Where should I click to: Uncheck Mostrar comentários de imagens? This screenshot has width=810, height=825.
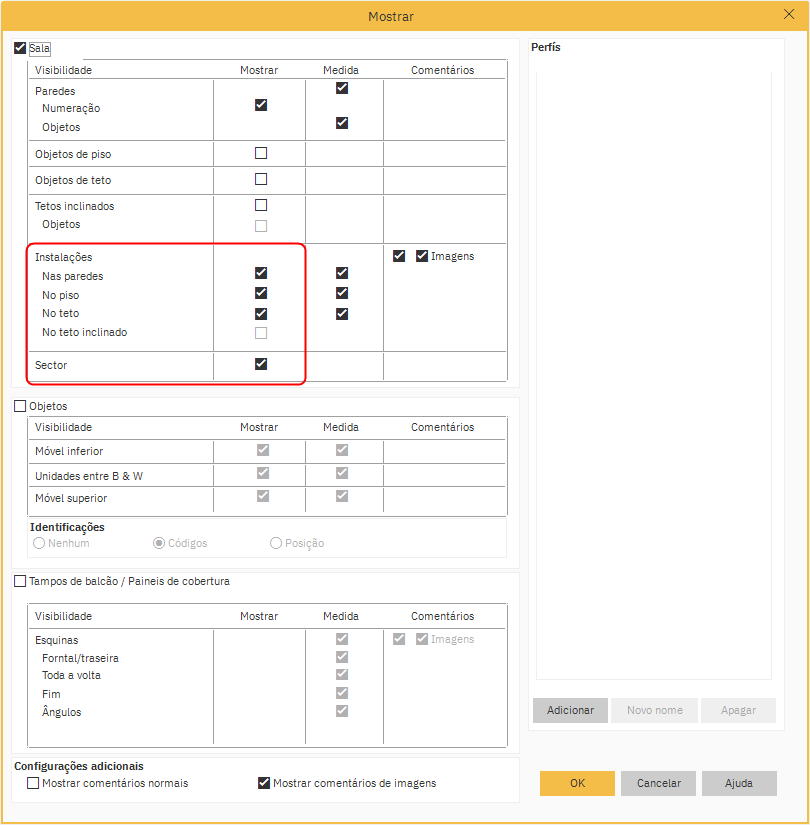pos(264,783)
